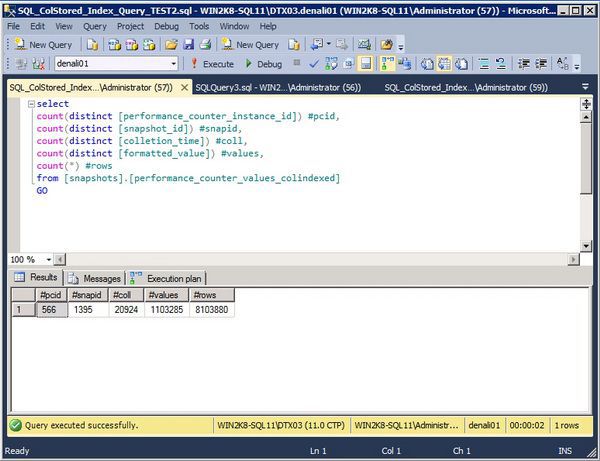Viewport: 600px width, 461px height.
Task: Open a Database Engine Query
Action: (x=92, y=45)
